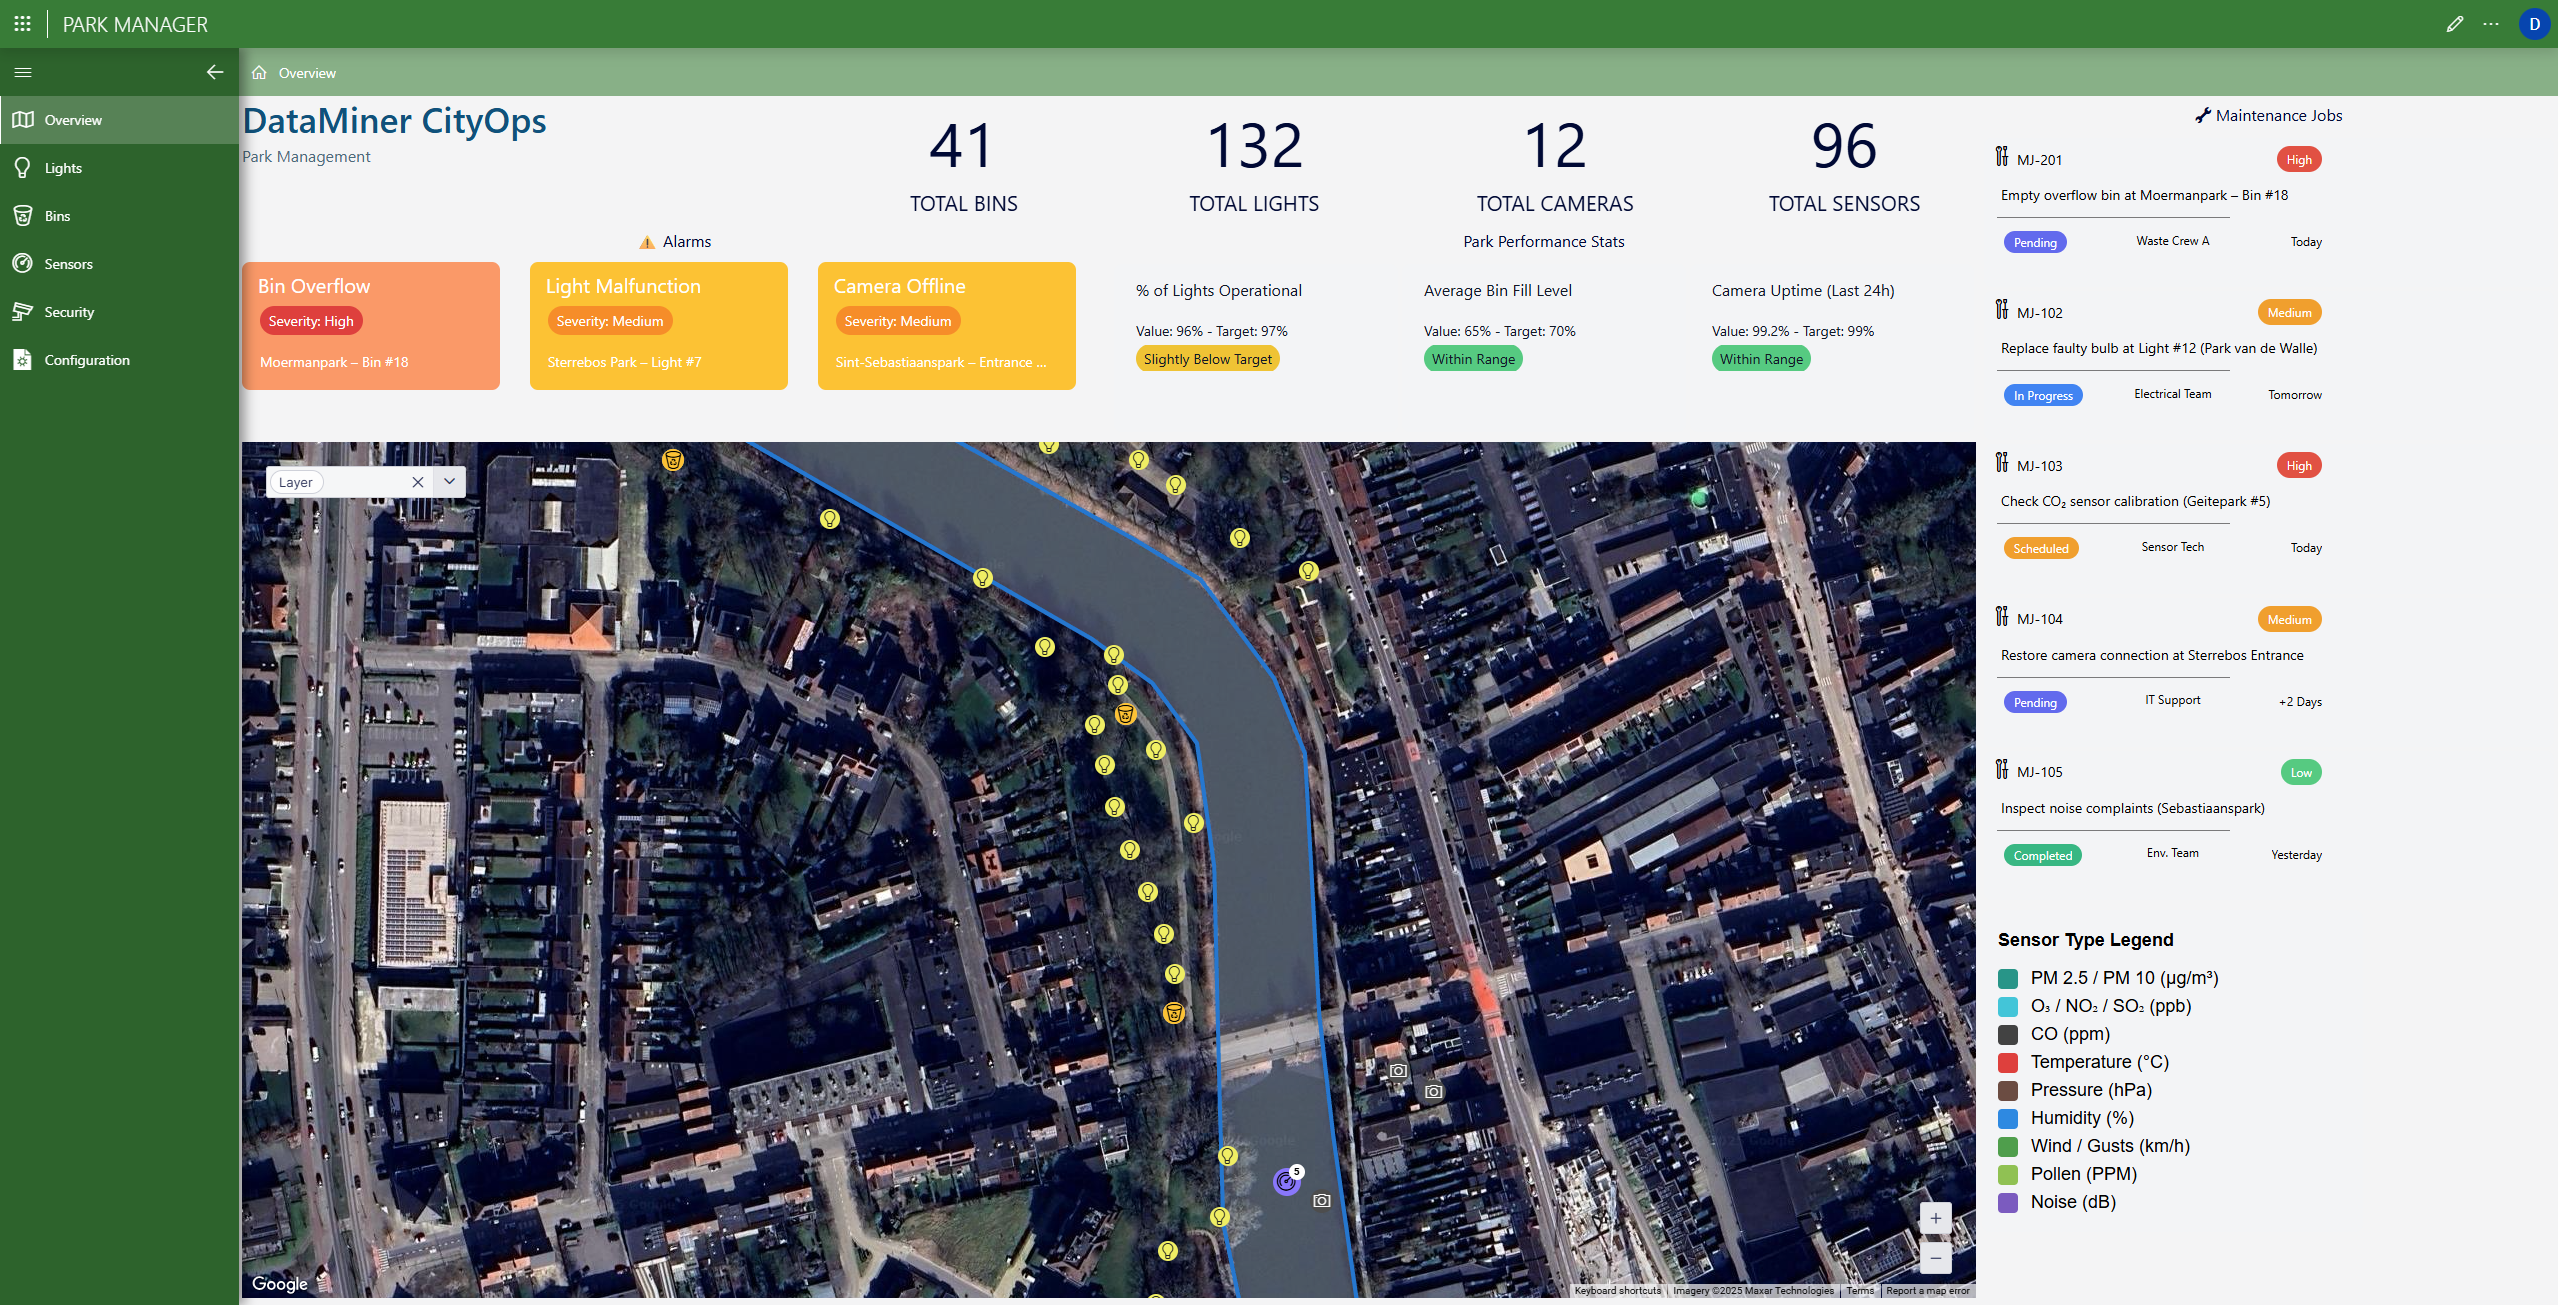This screenshot has height=1305, width=2558.
Task: Clear the Layer selection with X
Action: point(418,482)
